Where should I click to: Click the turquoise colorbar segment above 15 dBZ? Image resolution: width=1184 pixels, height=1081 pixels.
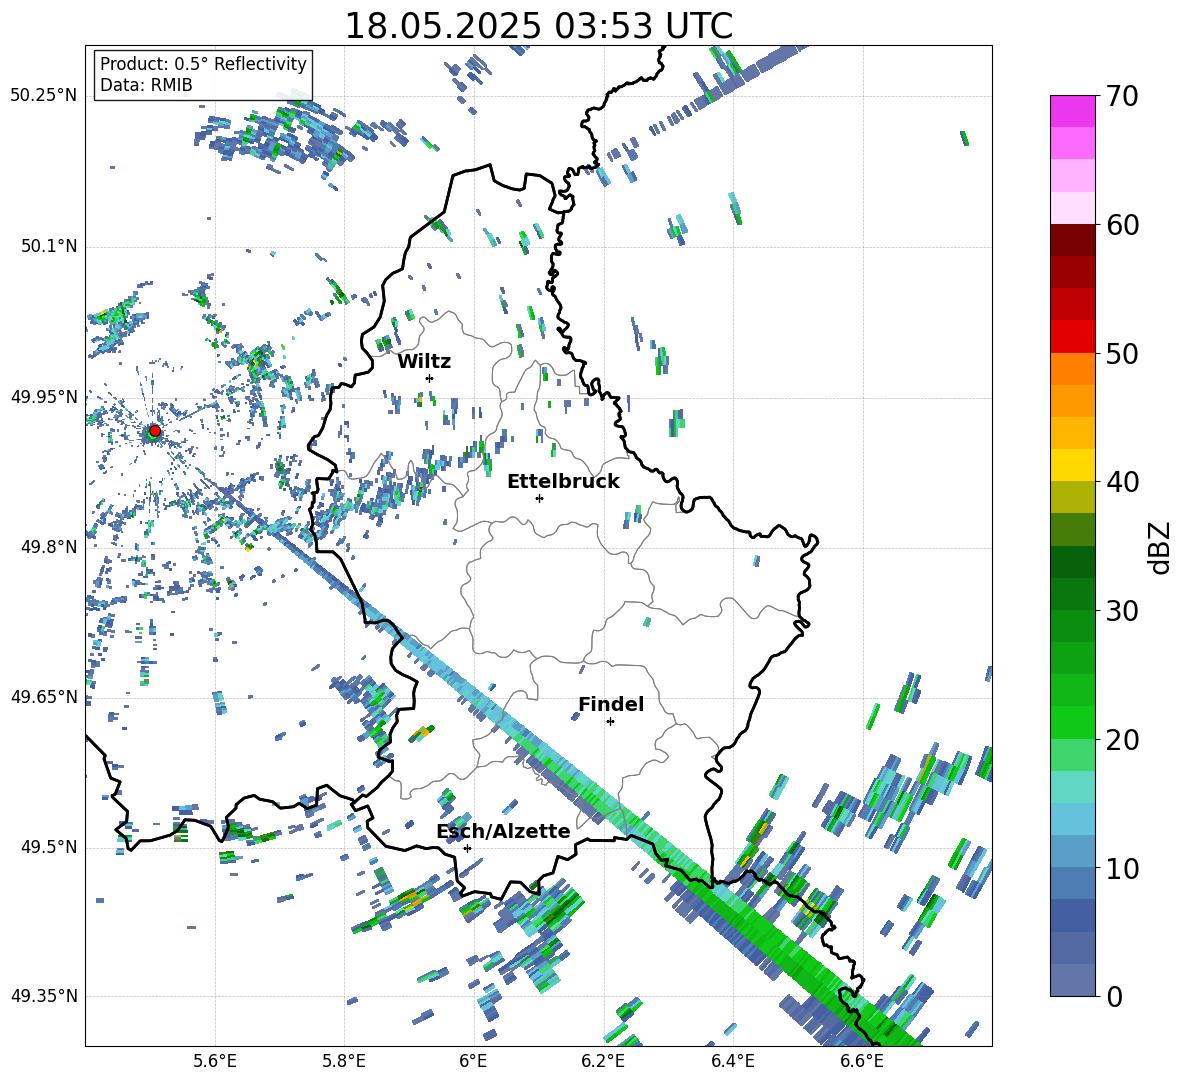[1072, 787]
